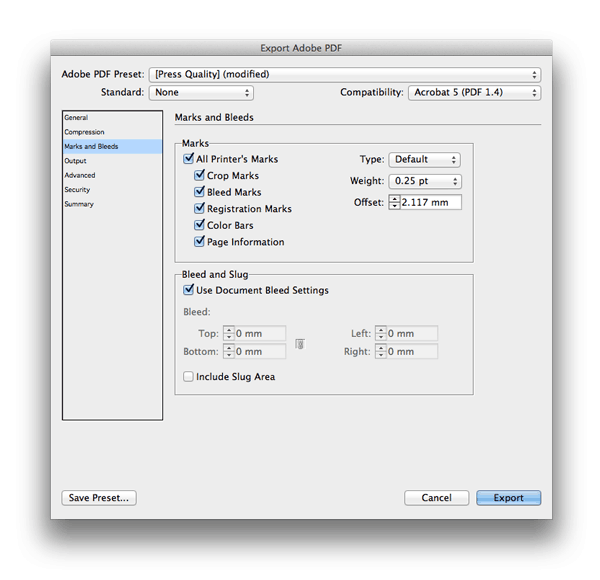Select Compression in the sidebar list
Image resolution: width=600 pixels, height=580 pixels.
pos(112,132)
